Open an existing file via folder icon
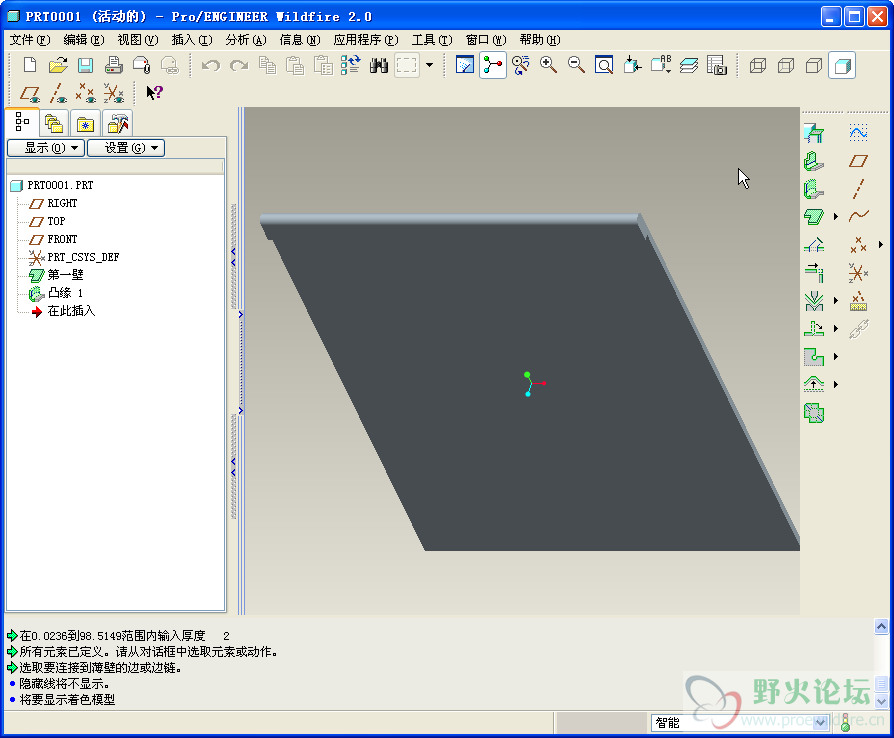 (58, 66)
